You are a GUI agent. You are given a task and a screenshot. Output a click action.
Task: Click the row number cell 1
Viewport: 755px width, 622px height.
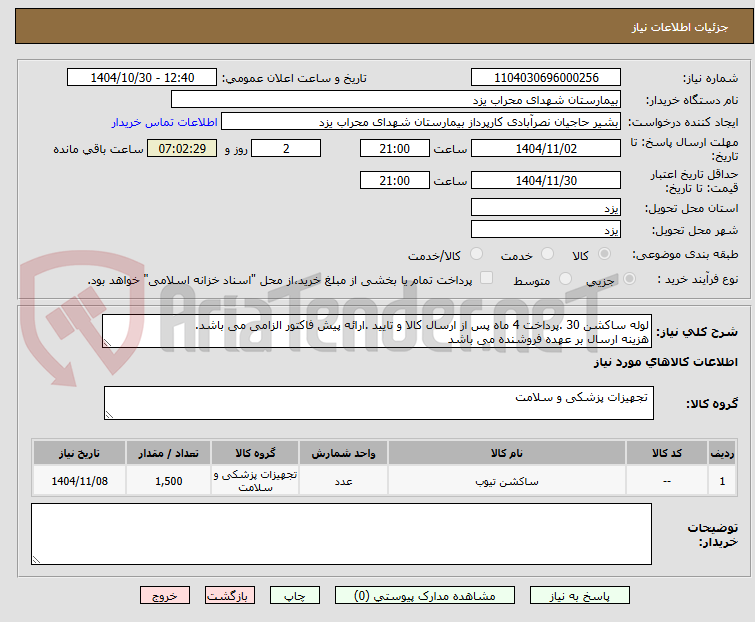(722, 480)
